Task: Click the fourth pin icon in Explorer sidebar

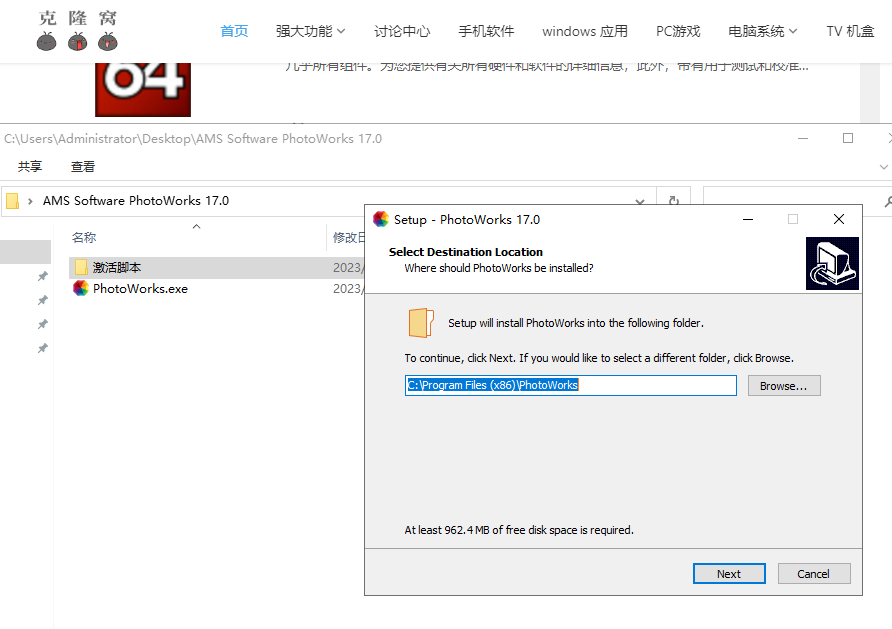Action: [x=43, y=348]
